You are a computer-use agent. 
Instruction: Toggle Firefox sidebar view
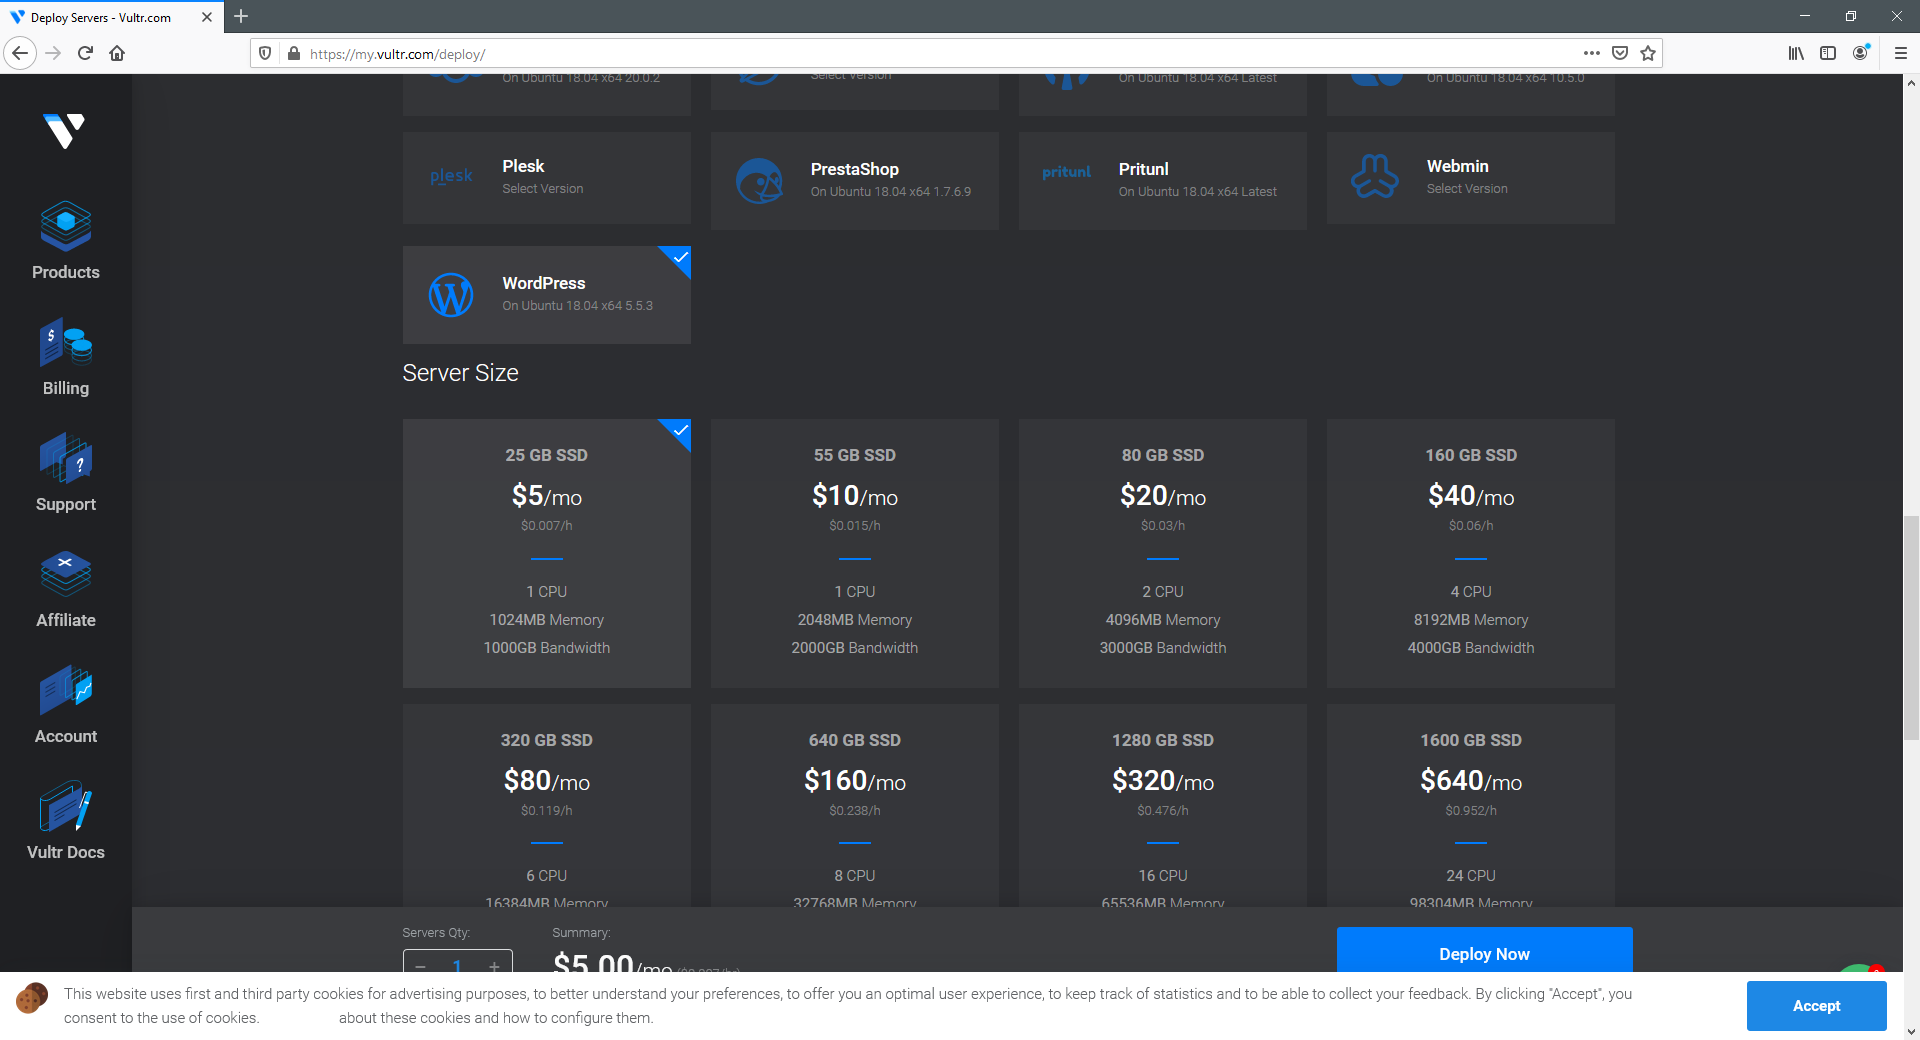pyautogui.click(x=1828, y=53)
